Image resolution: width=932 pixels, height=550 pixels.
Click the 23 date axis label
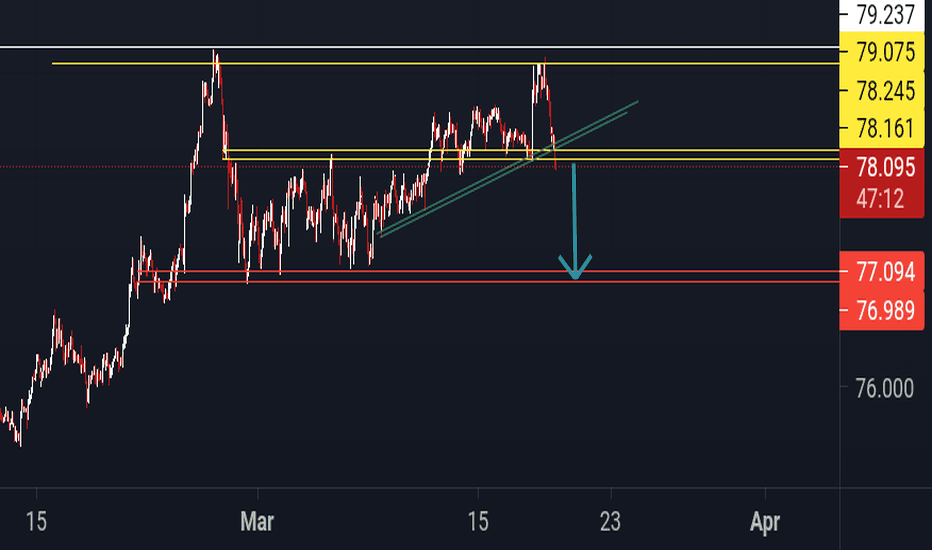[x=610, y=521]
